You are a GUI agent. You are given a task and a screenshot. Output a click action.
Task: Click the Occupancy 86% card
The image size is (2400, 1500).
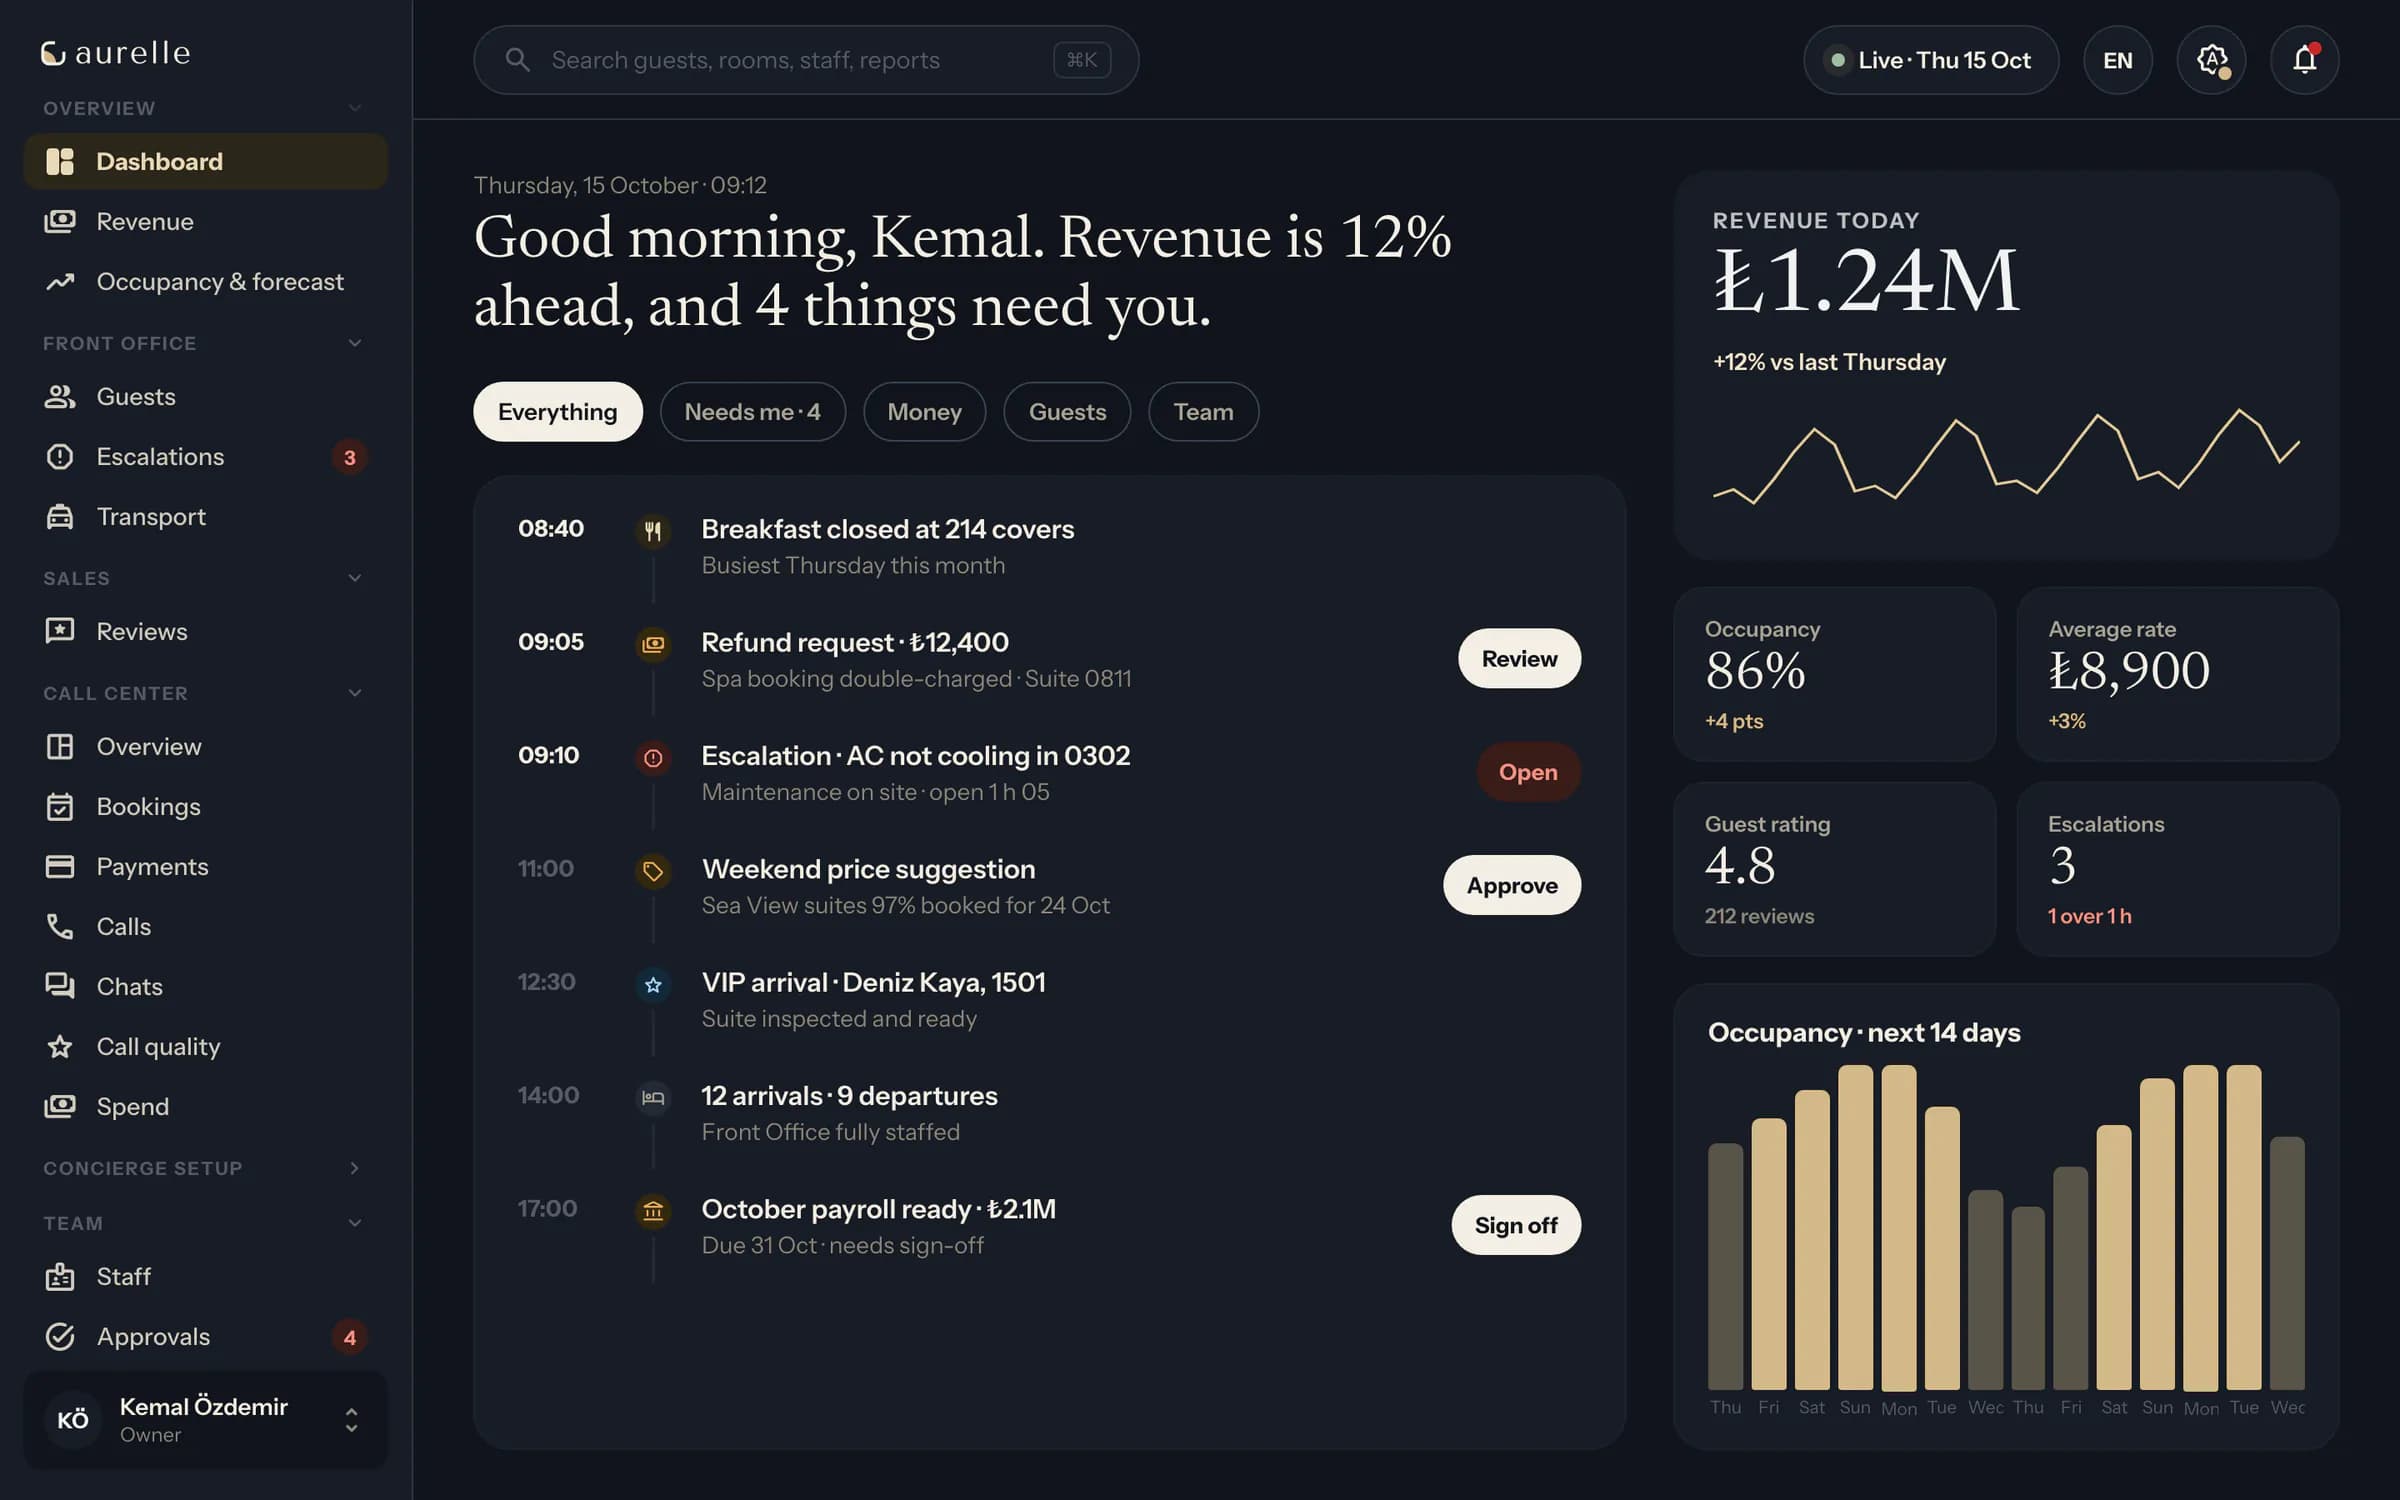1834,674
